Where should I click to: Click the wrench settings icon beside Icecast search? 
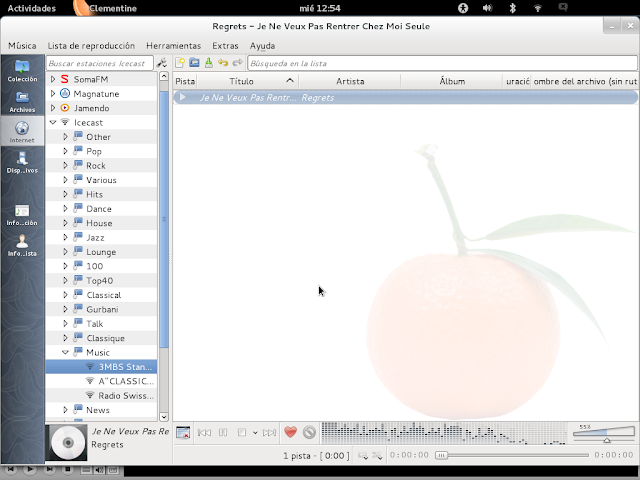point(162,63)
